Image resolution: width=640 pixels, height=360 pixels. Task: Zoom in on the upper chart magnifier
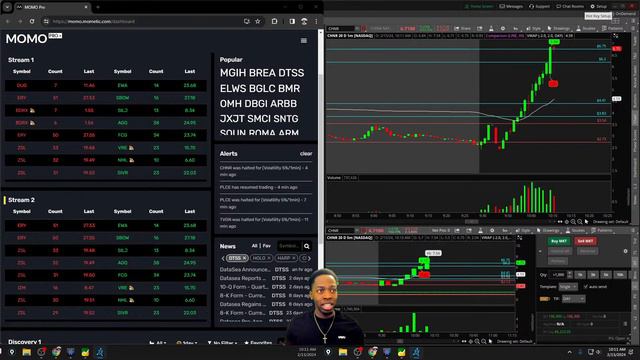(x=573, y=222)
